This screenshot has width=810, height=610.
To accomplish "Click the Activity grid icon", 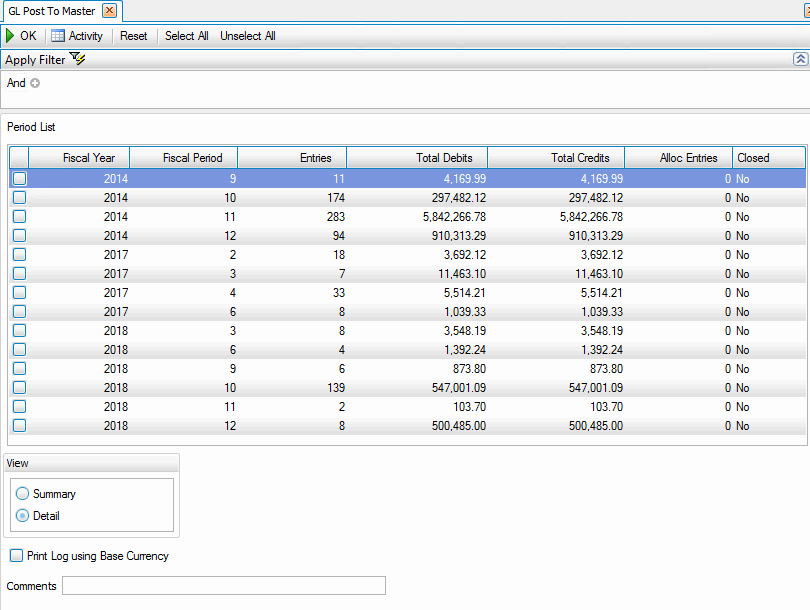I will point(58,36).
